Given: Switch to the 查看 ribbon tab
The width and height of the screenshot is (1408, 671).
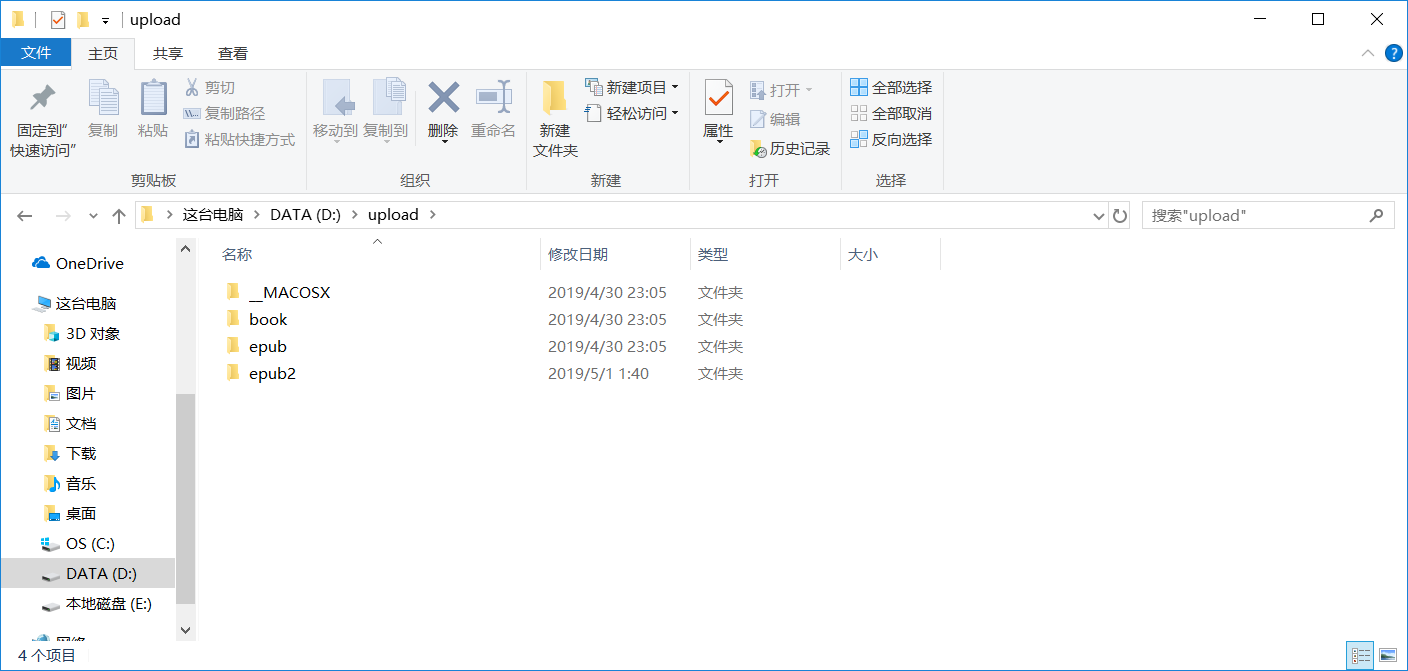Looking at the screenshot, I should pos(232,53).
